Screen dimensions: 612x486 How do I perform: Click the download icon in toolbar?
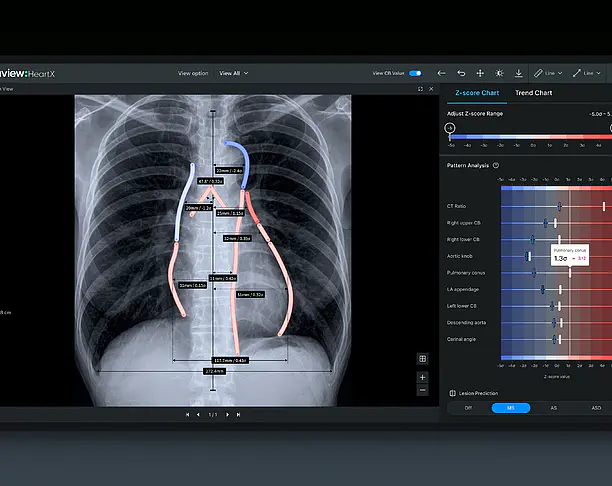point(518,73)
